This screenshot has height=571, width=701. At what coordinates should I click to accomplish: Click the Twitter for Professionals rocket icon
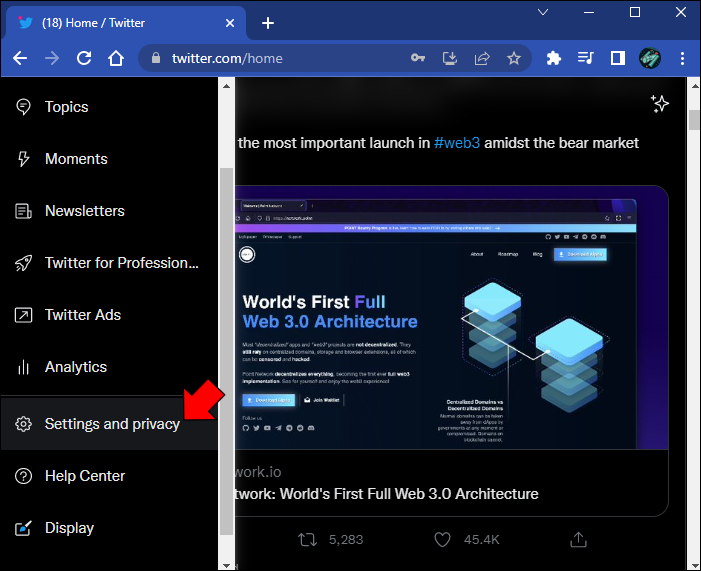(24, 263)
